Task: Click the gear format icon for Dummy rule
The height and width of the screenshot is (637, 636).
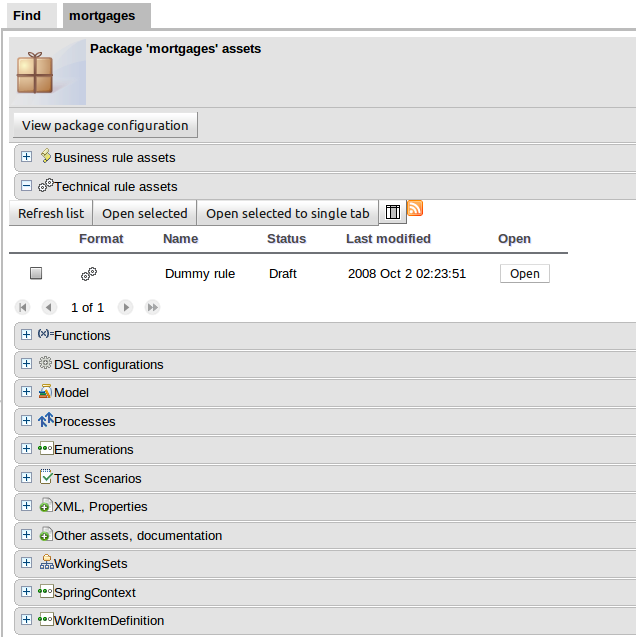Action: (89, 273)
